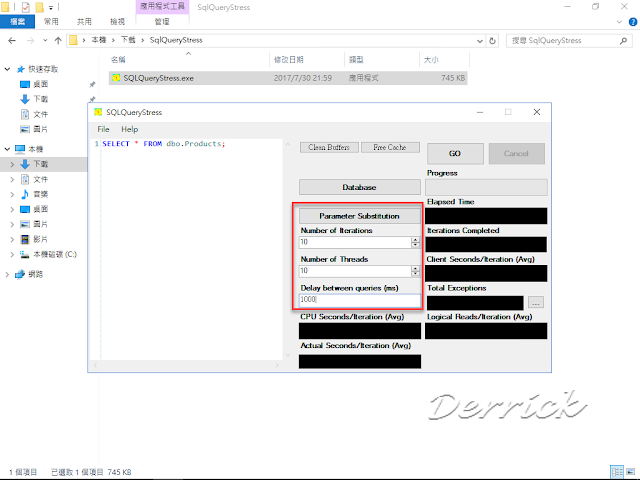
Task: Go back in Explorer navigation
Action: [12, 40]
